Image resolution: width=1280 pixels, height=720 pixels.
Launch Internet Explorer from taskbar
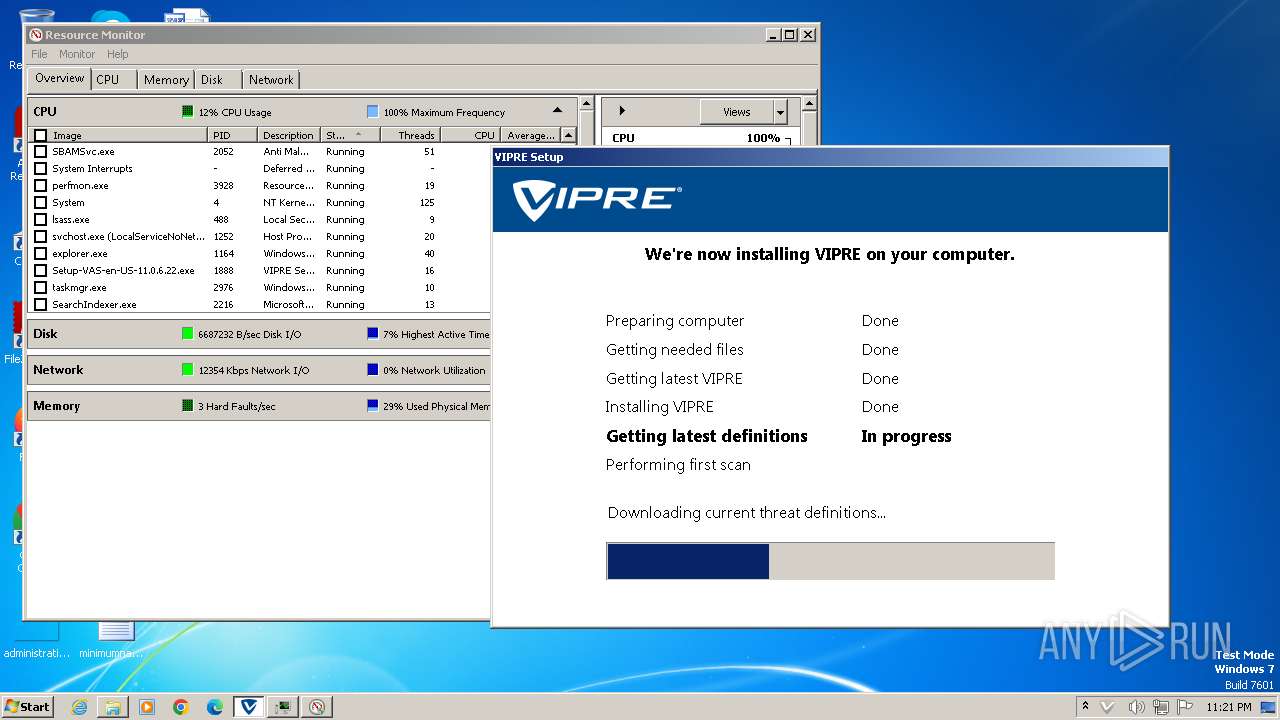coord(79,707)
